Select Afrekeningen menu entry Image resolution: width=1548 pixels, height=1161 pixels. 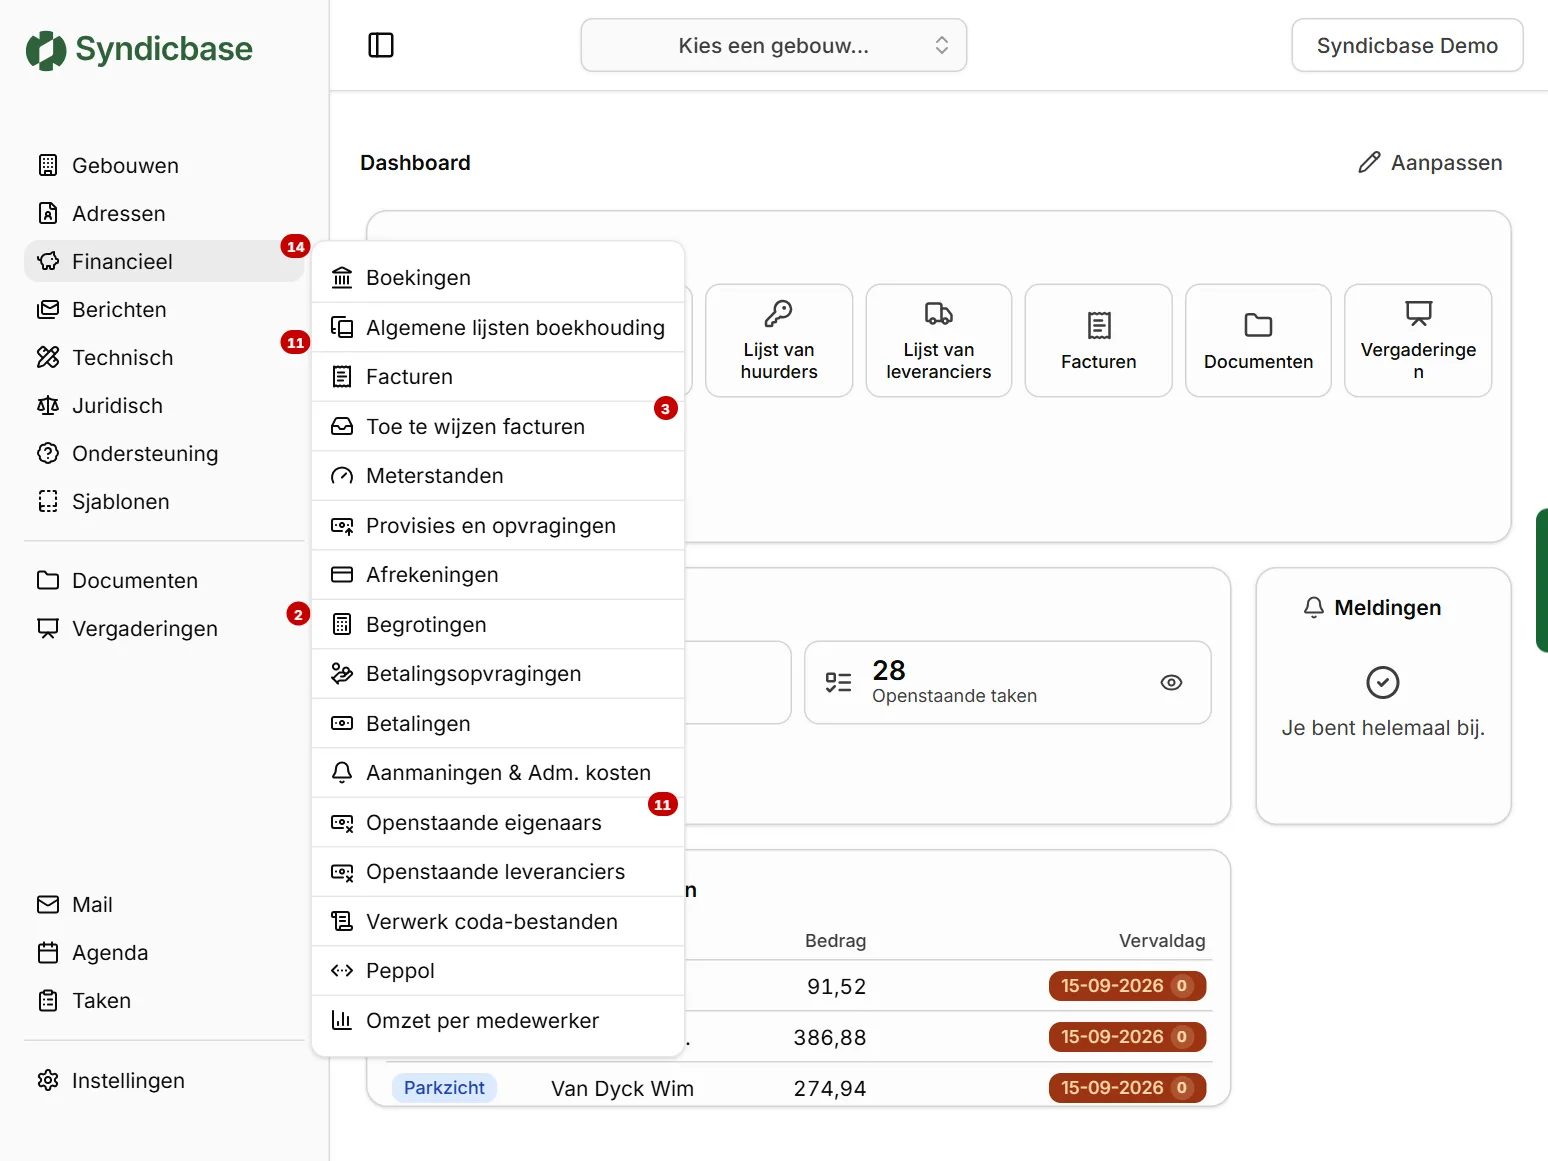(x=498, y=574)
